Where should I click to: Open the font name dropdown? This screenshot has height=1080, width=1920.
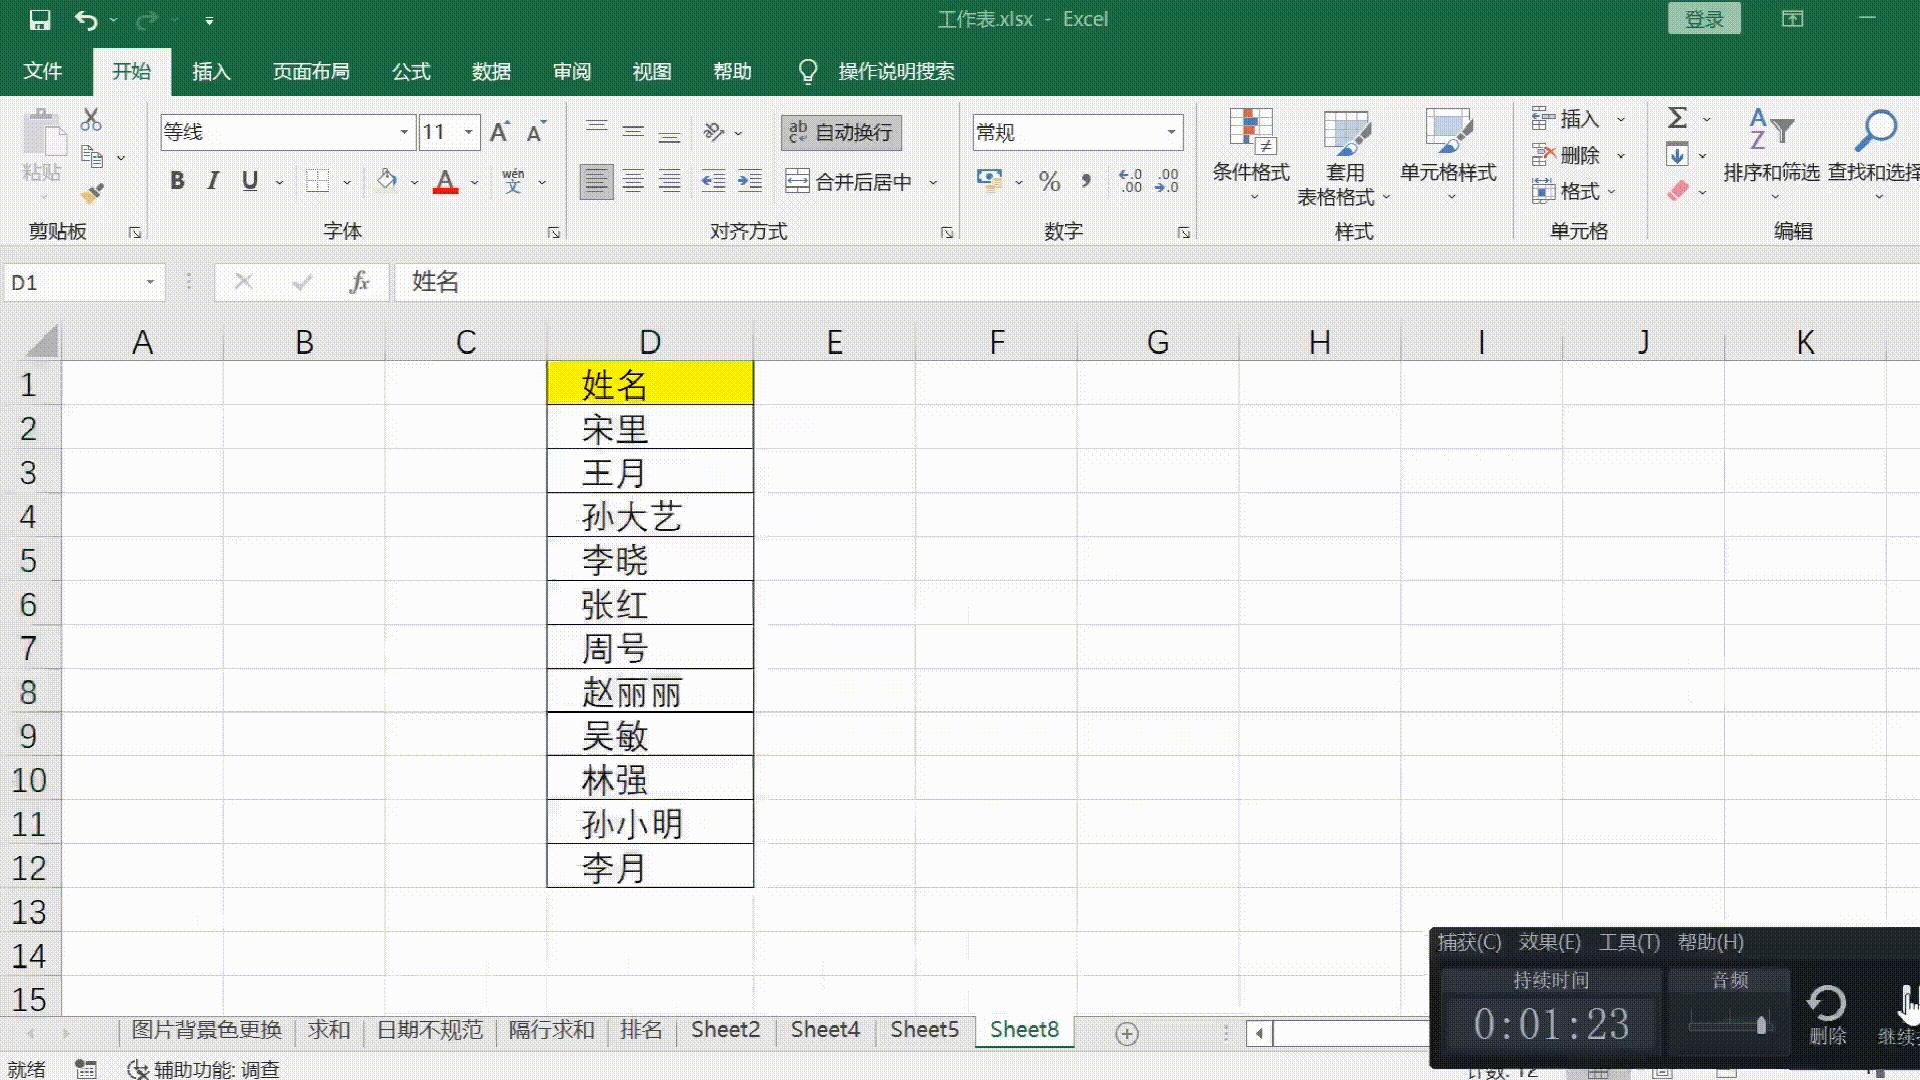(403, 131)
